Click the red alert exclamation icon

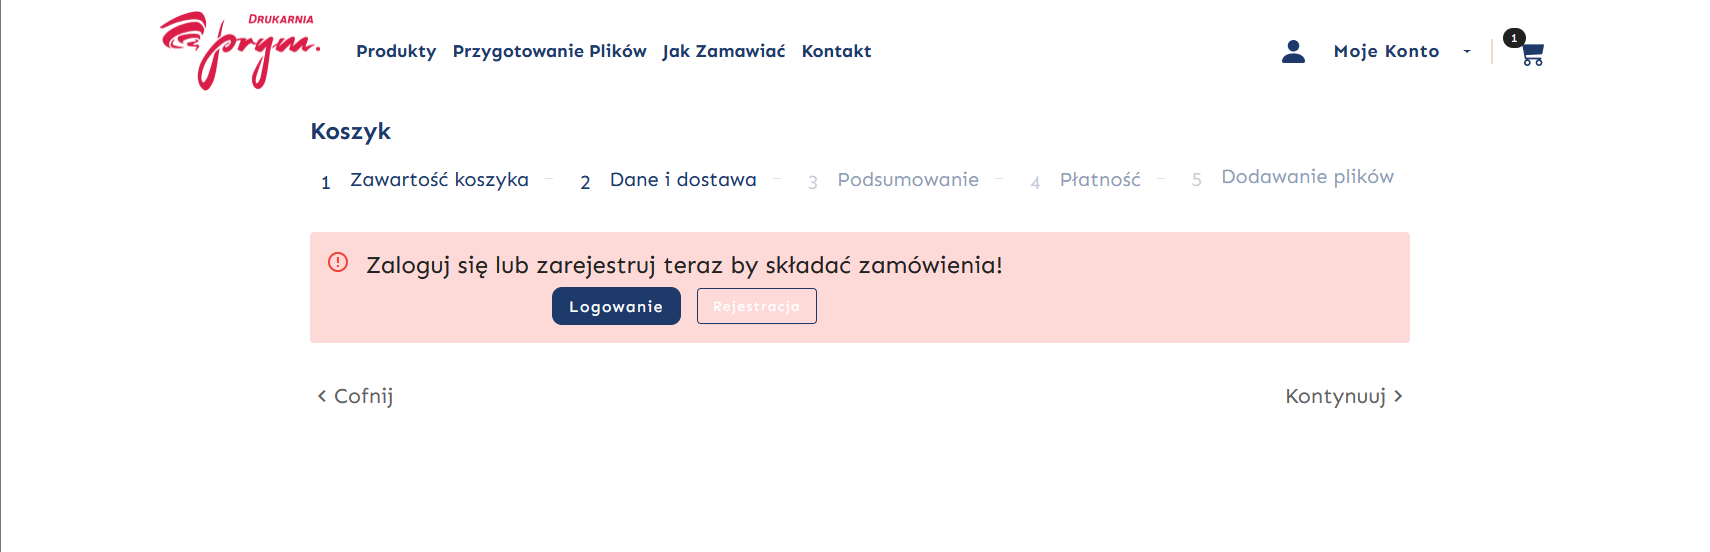338,262
